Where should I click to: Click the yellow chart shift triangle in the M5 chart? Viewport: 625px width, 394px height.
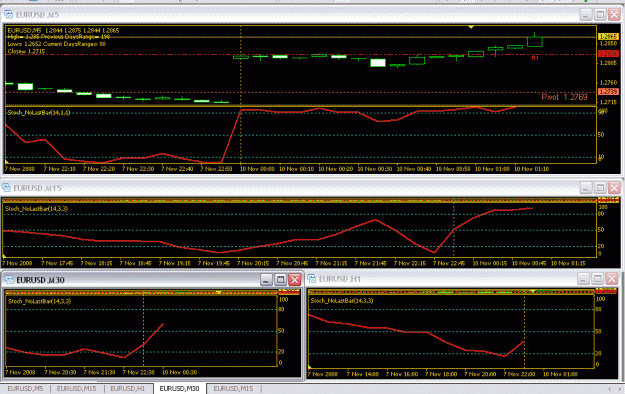pyautogui.click(x=471, y=27)
